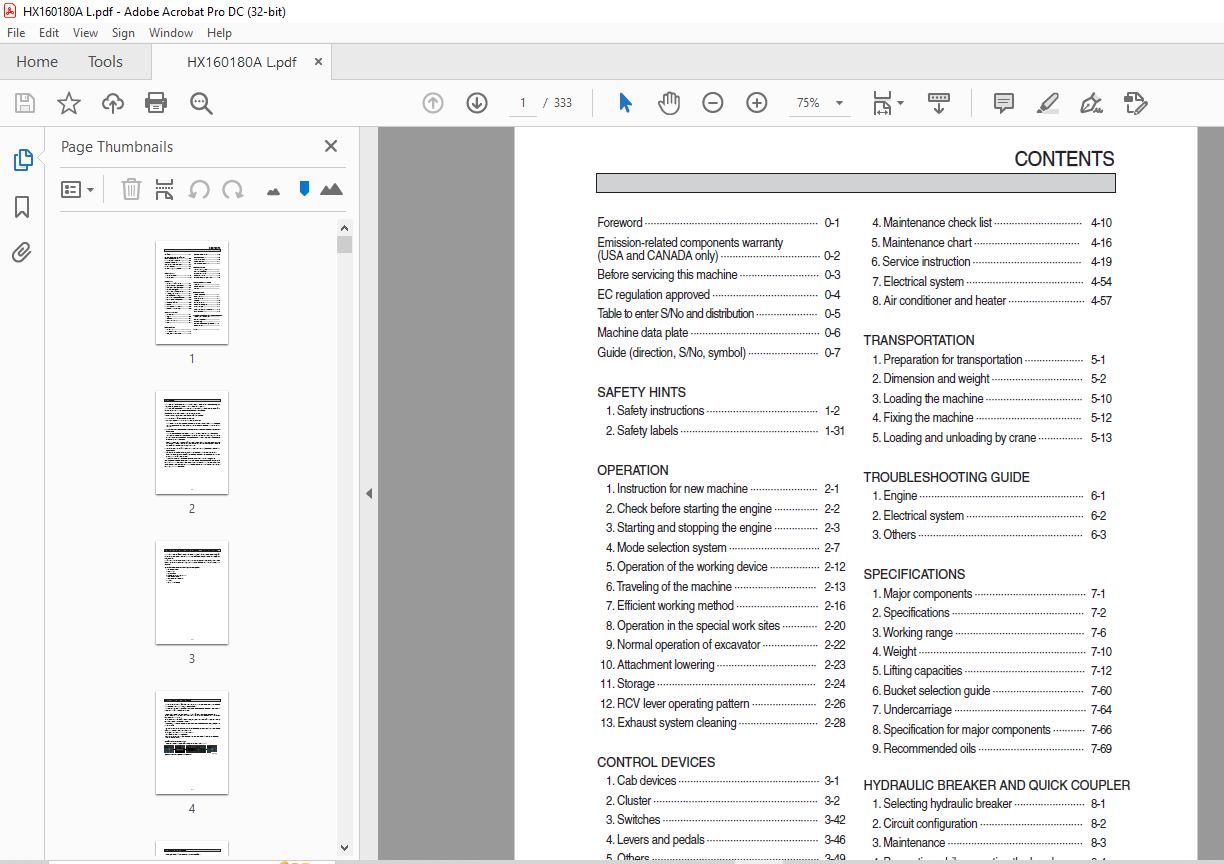Open the Sign document pen tool
Viewport: 1224px width, 864px height.
[1091, 103]
